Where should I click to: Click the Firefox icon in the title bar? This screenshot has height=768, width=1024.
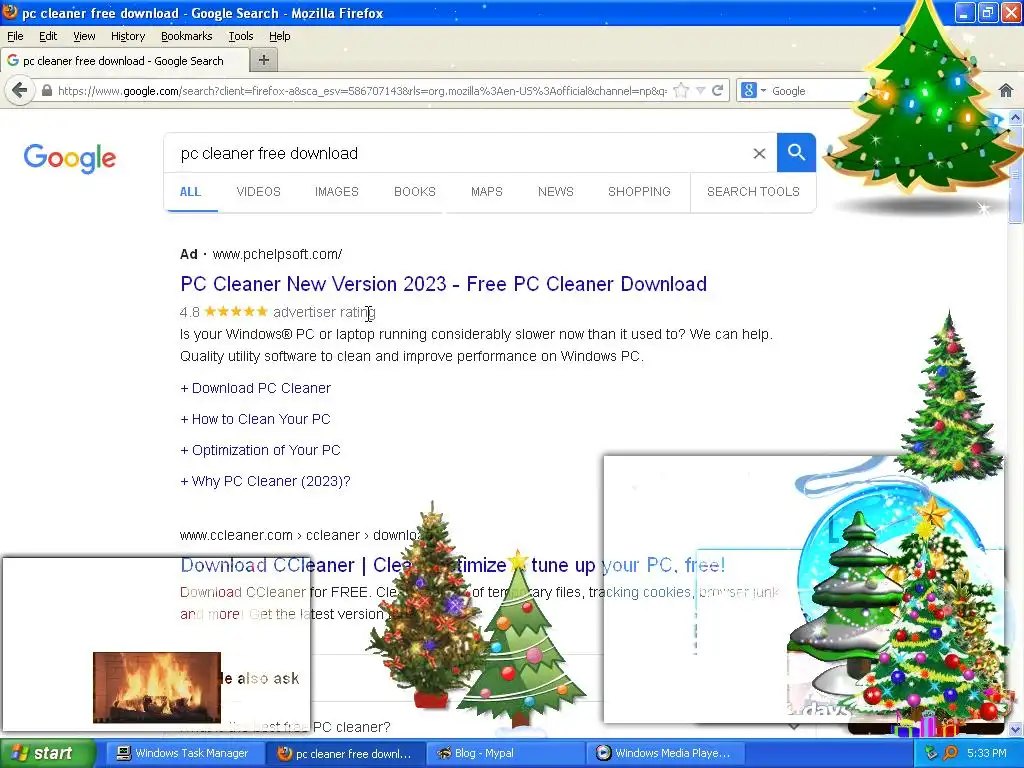[x=10, y=12]
